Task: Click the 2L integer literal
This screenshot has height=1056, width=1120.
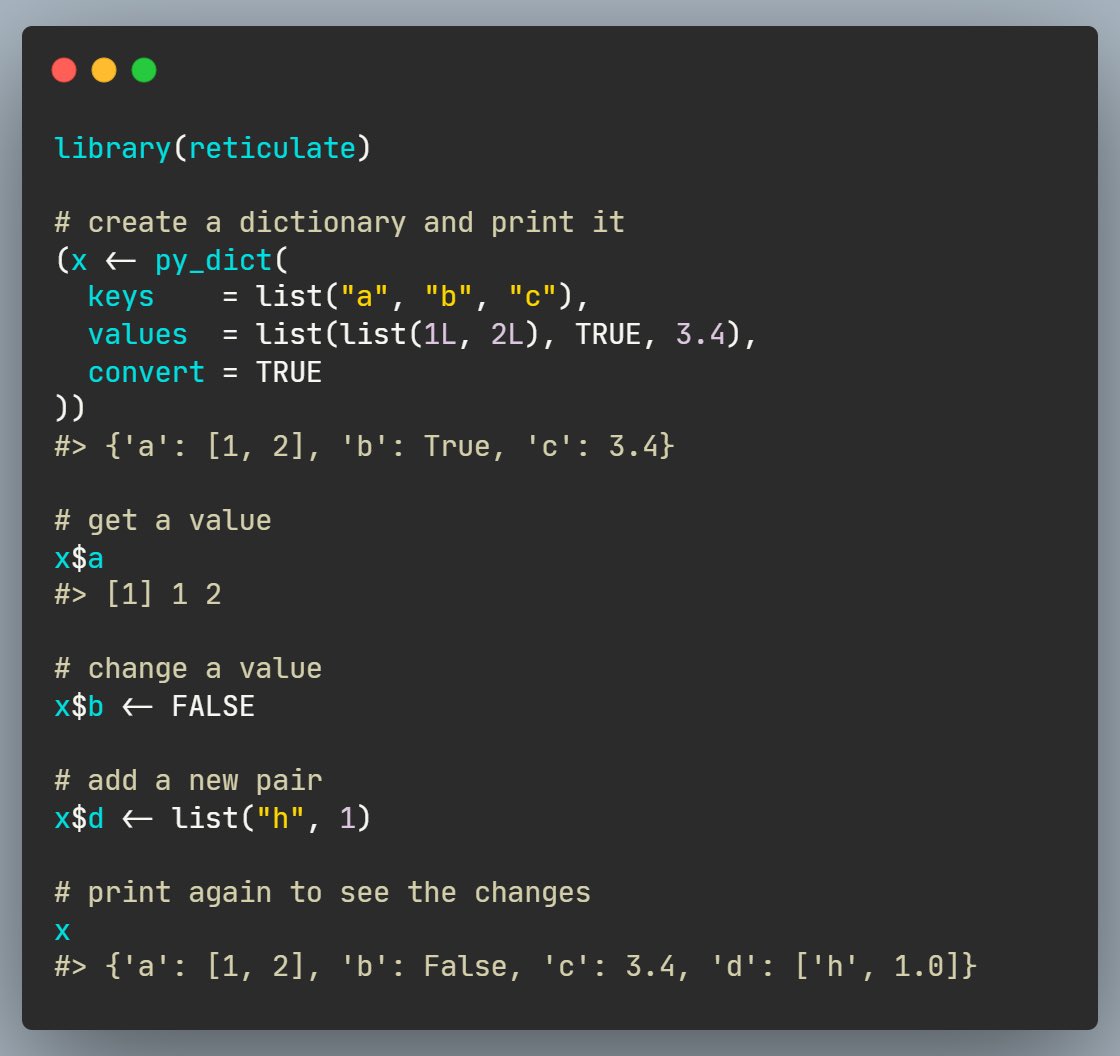Action: (507, 334)
